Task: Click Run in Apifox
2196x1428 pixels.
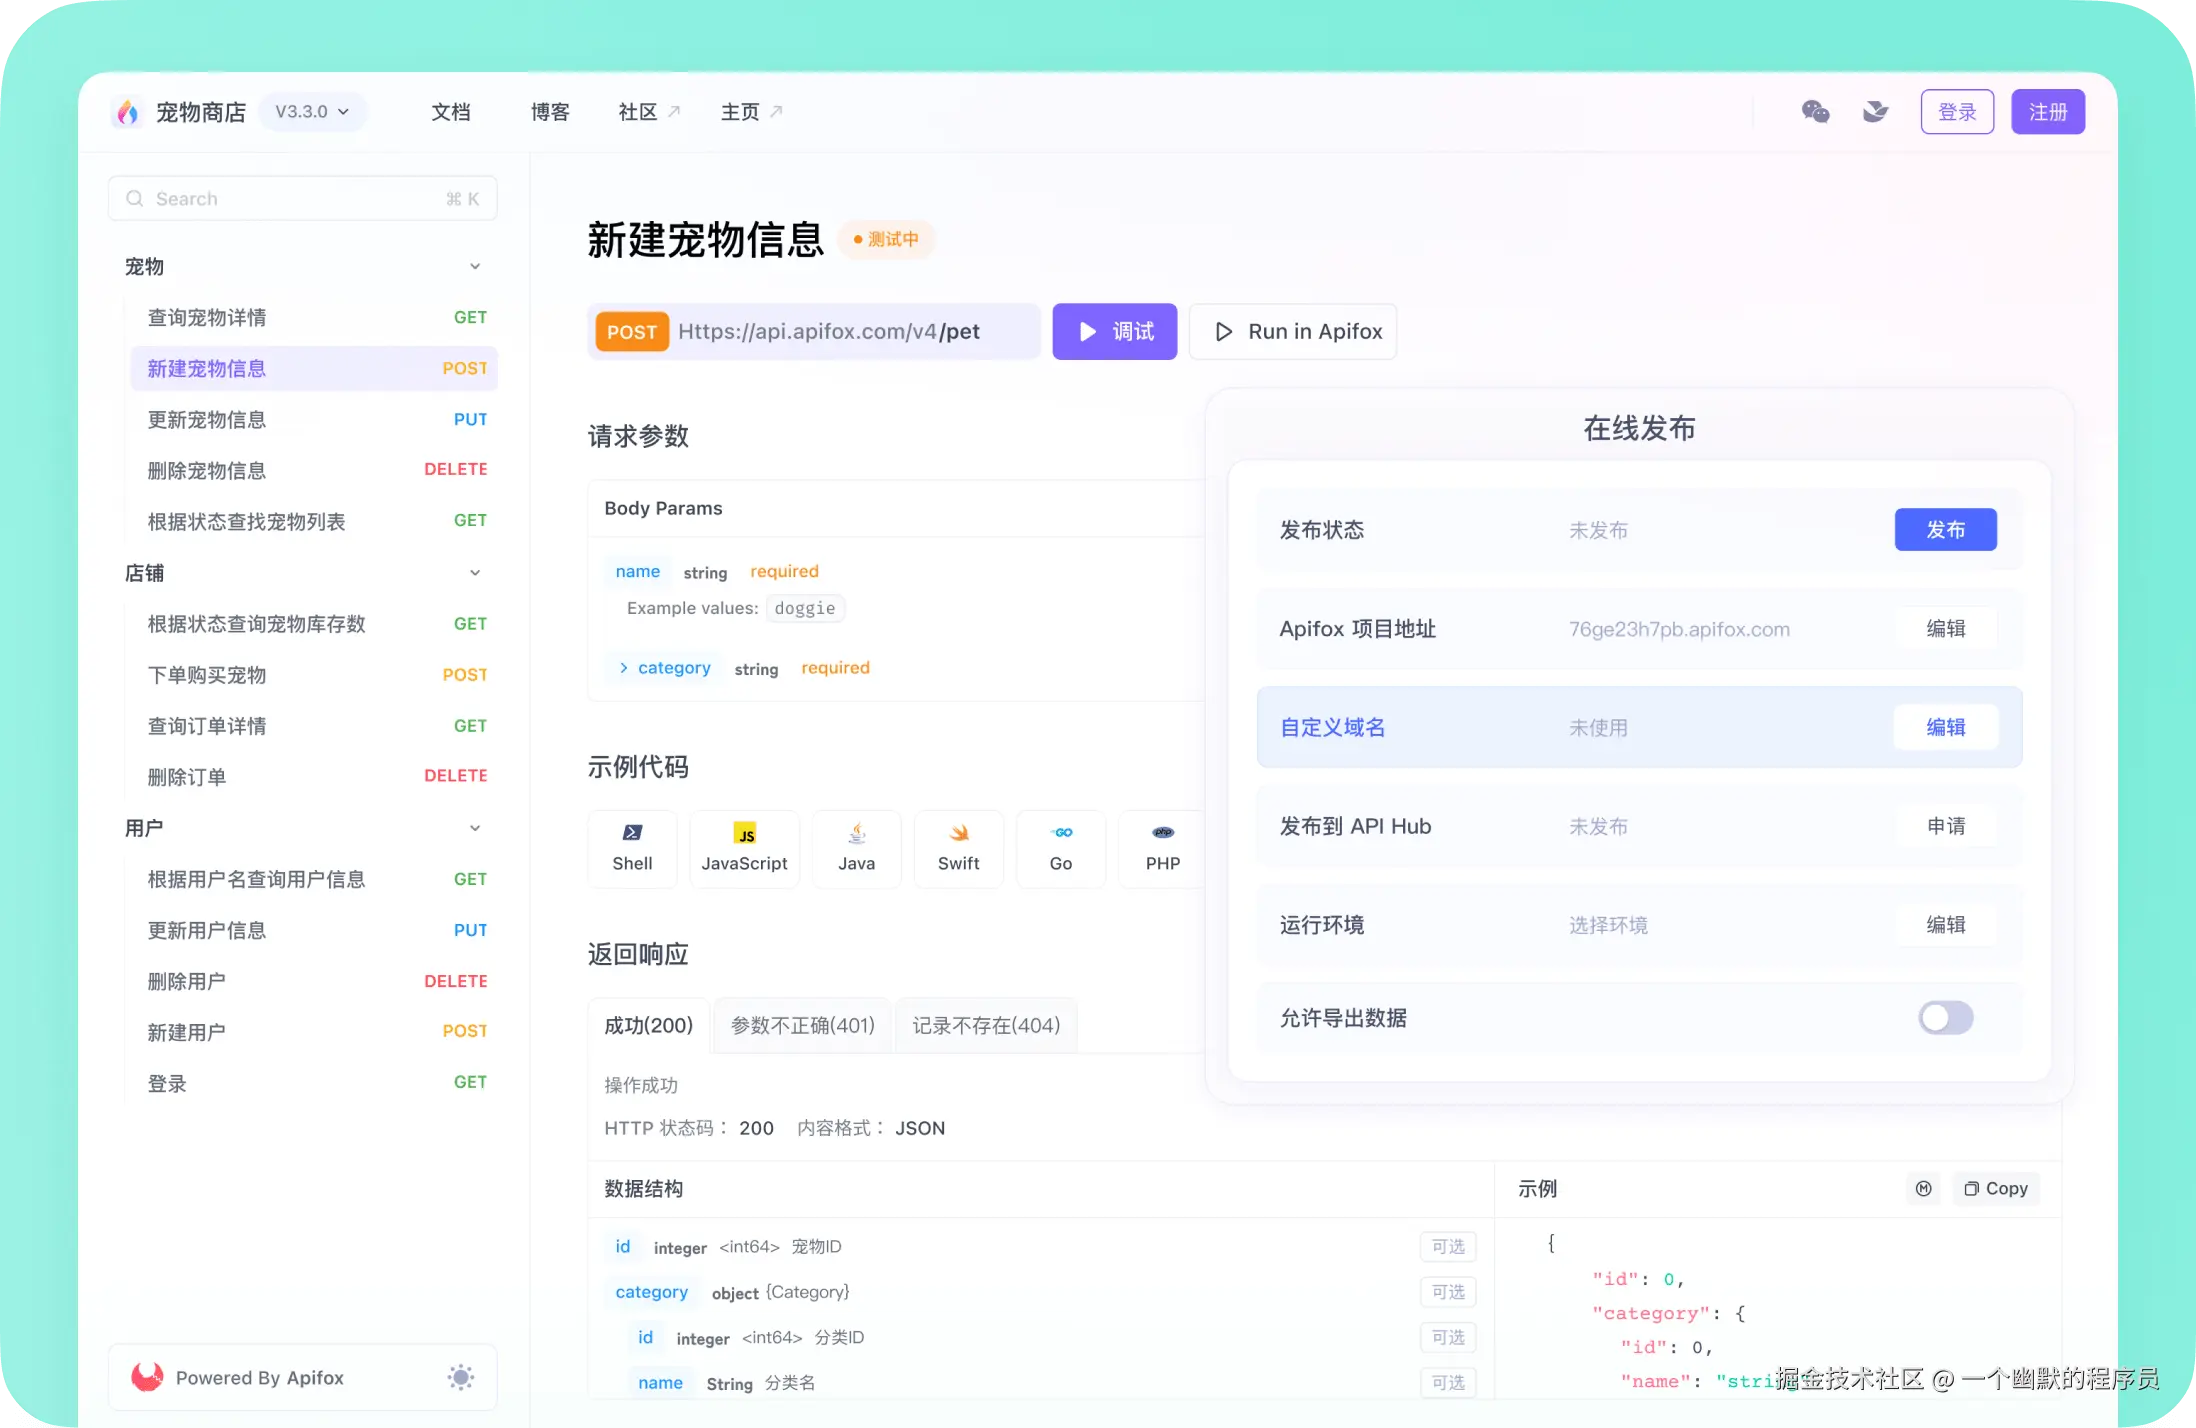Action: [1293, 331]
